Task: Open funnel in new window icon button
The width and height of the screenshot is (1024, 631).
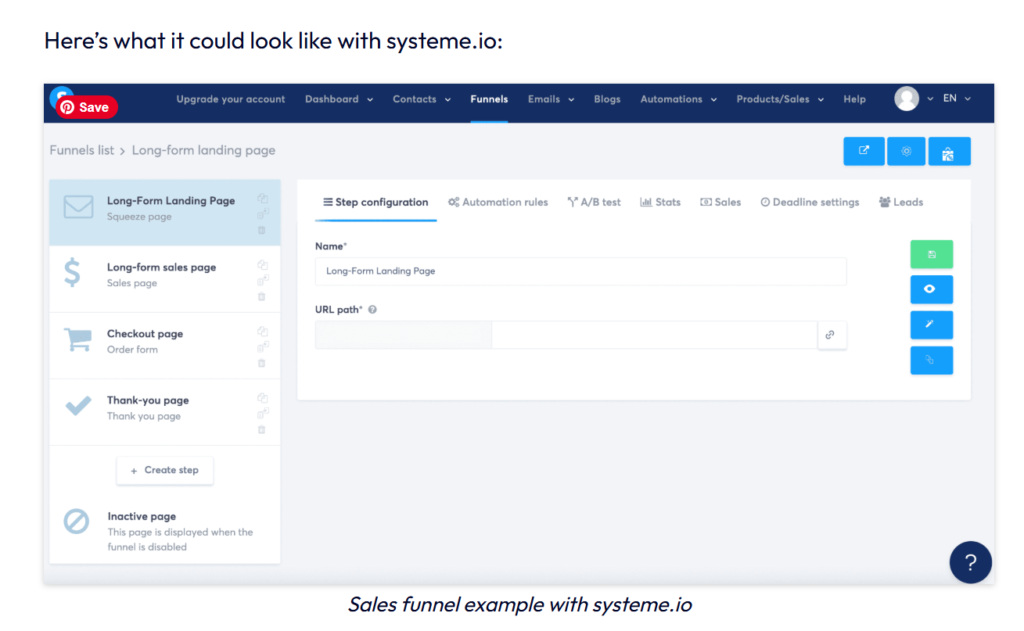Action: click(863, 151)
